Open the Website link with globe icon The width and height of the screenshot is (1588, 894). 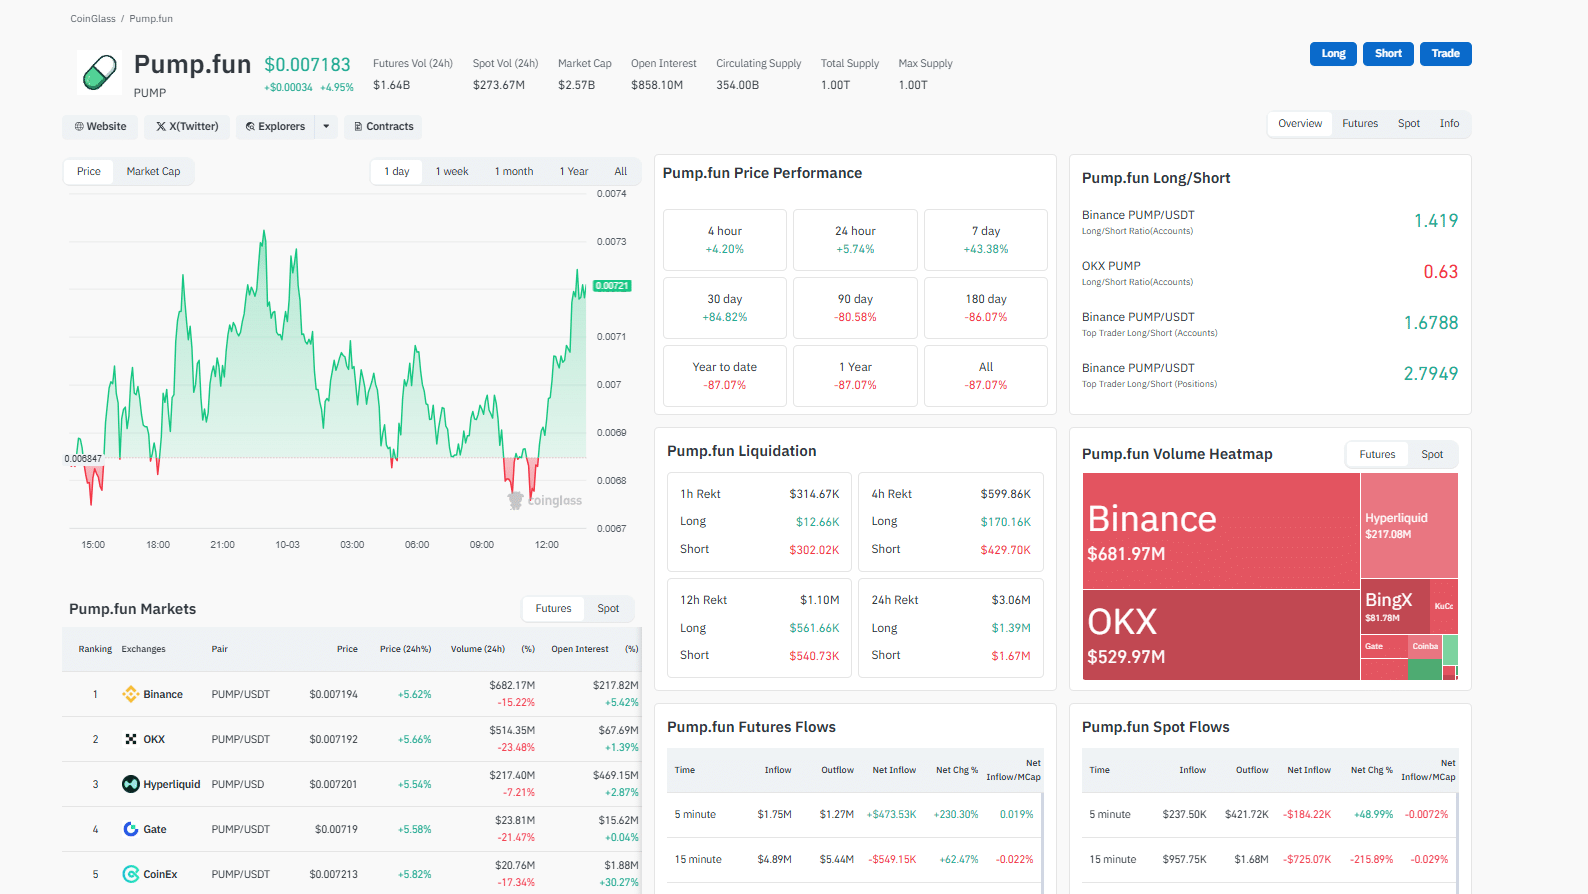100,127
